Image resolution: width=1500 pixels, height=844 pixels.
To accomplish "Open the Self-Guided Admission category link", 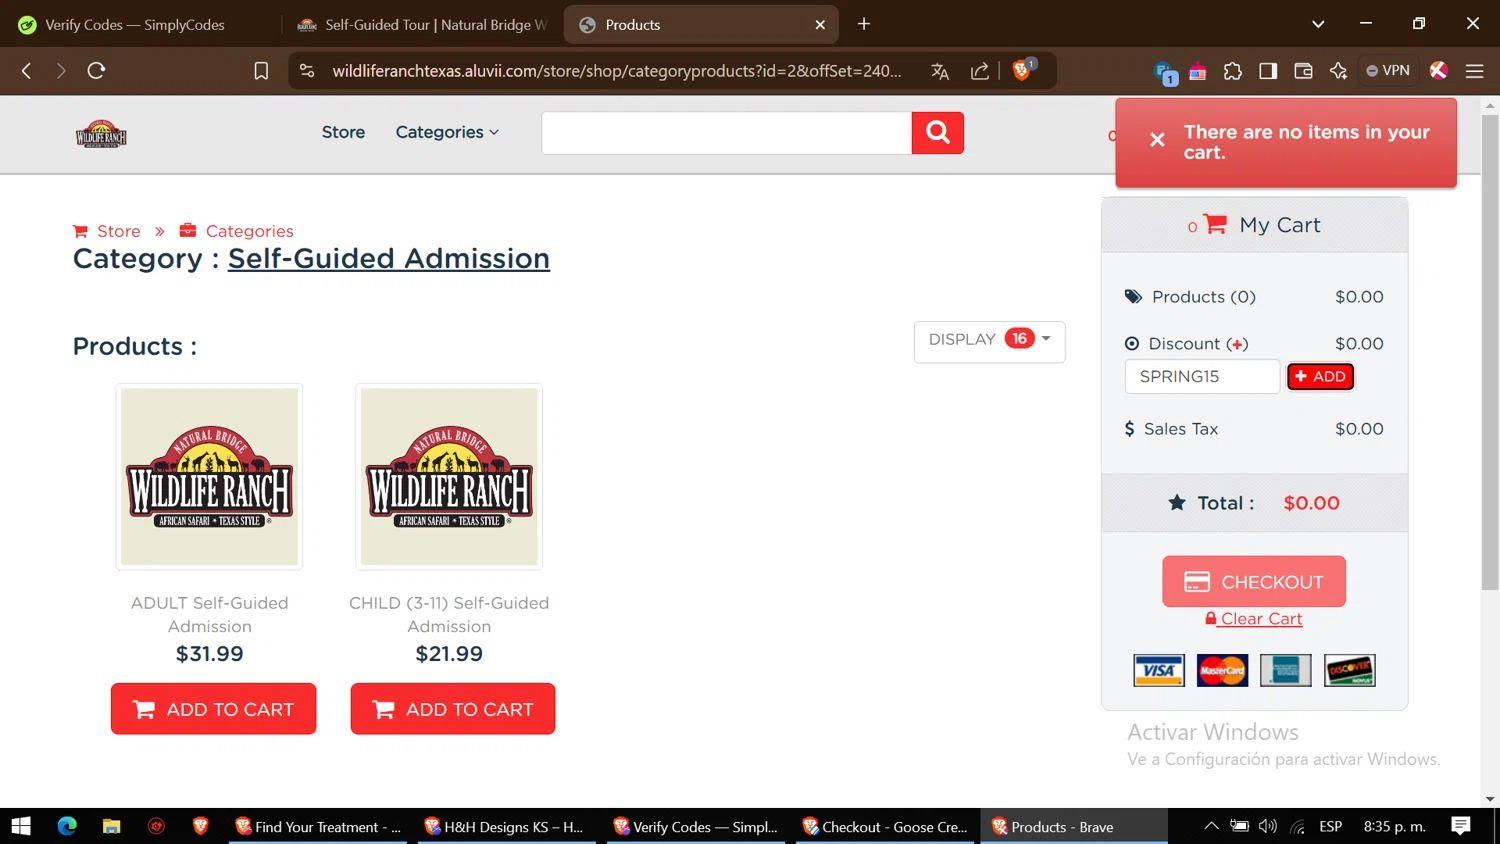I will pyautogui.click(x=389, y=259).
